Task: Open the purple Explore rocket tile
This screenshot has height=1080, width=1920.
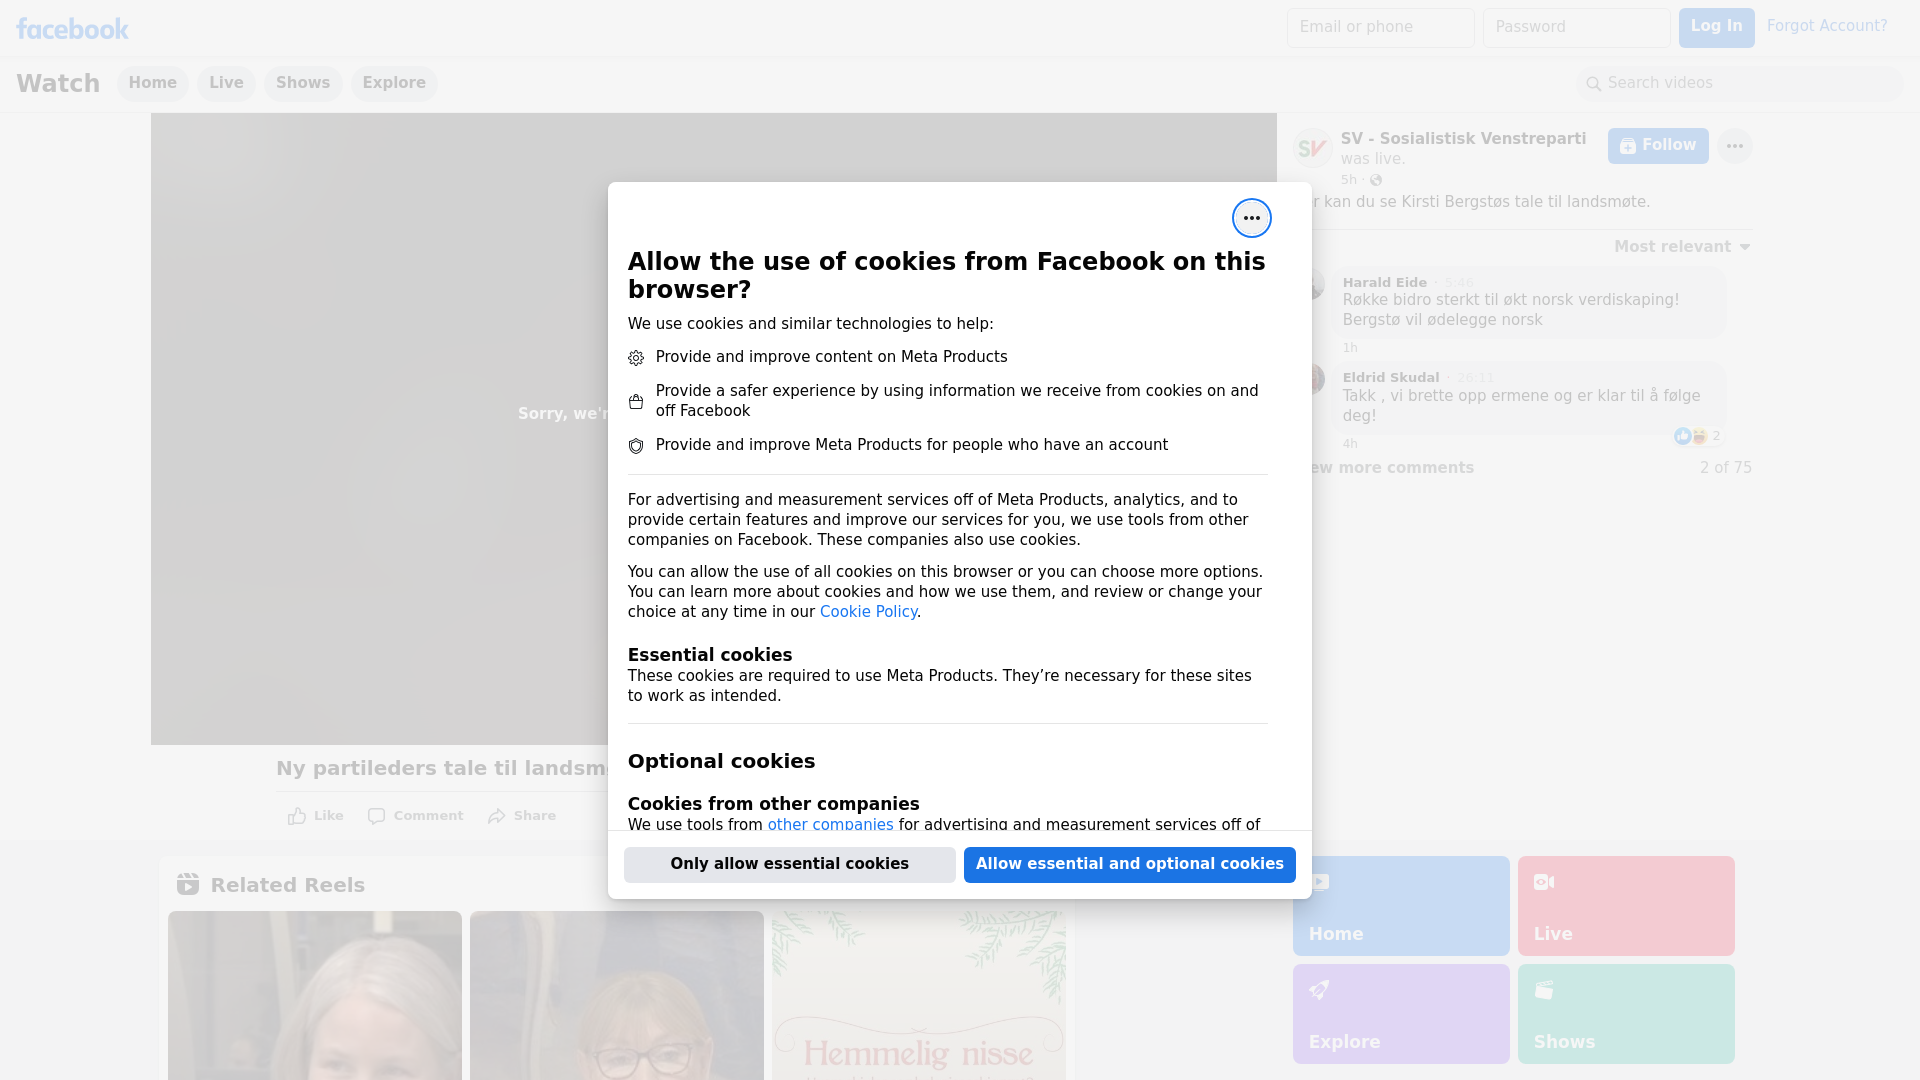Action: 1400,1013
